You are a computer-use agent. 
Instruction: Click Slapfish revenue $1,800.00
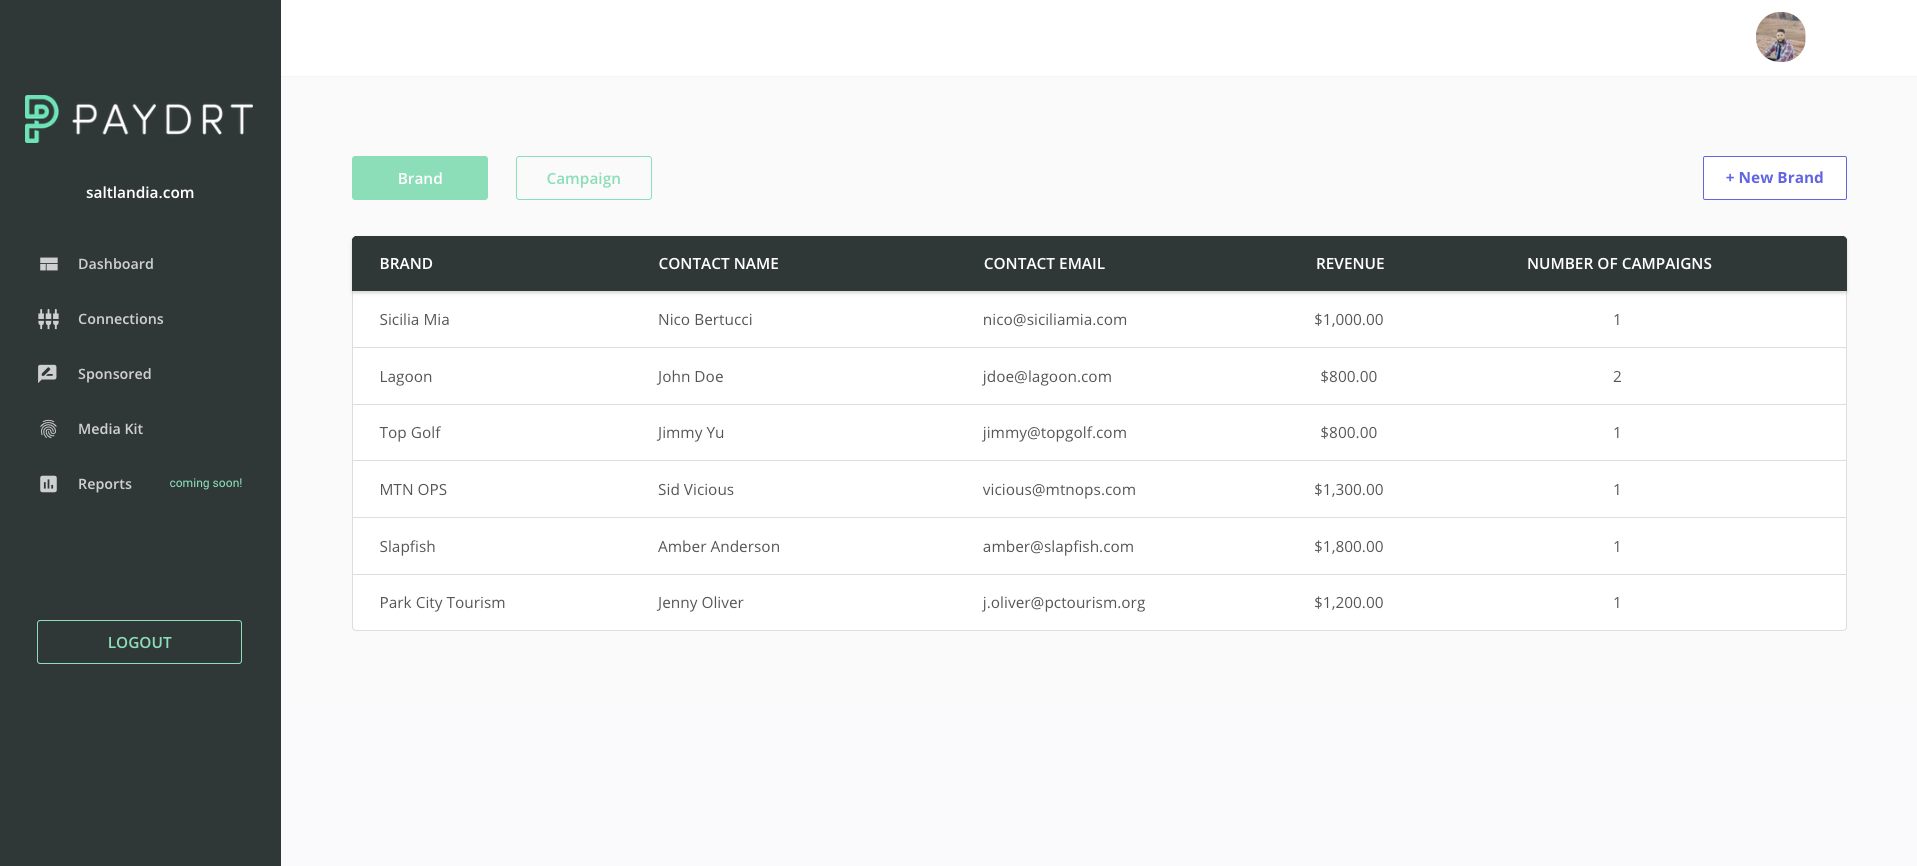pos(1349,547)
